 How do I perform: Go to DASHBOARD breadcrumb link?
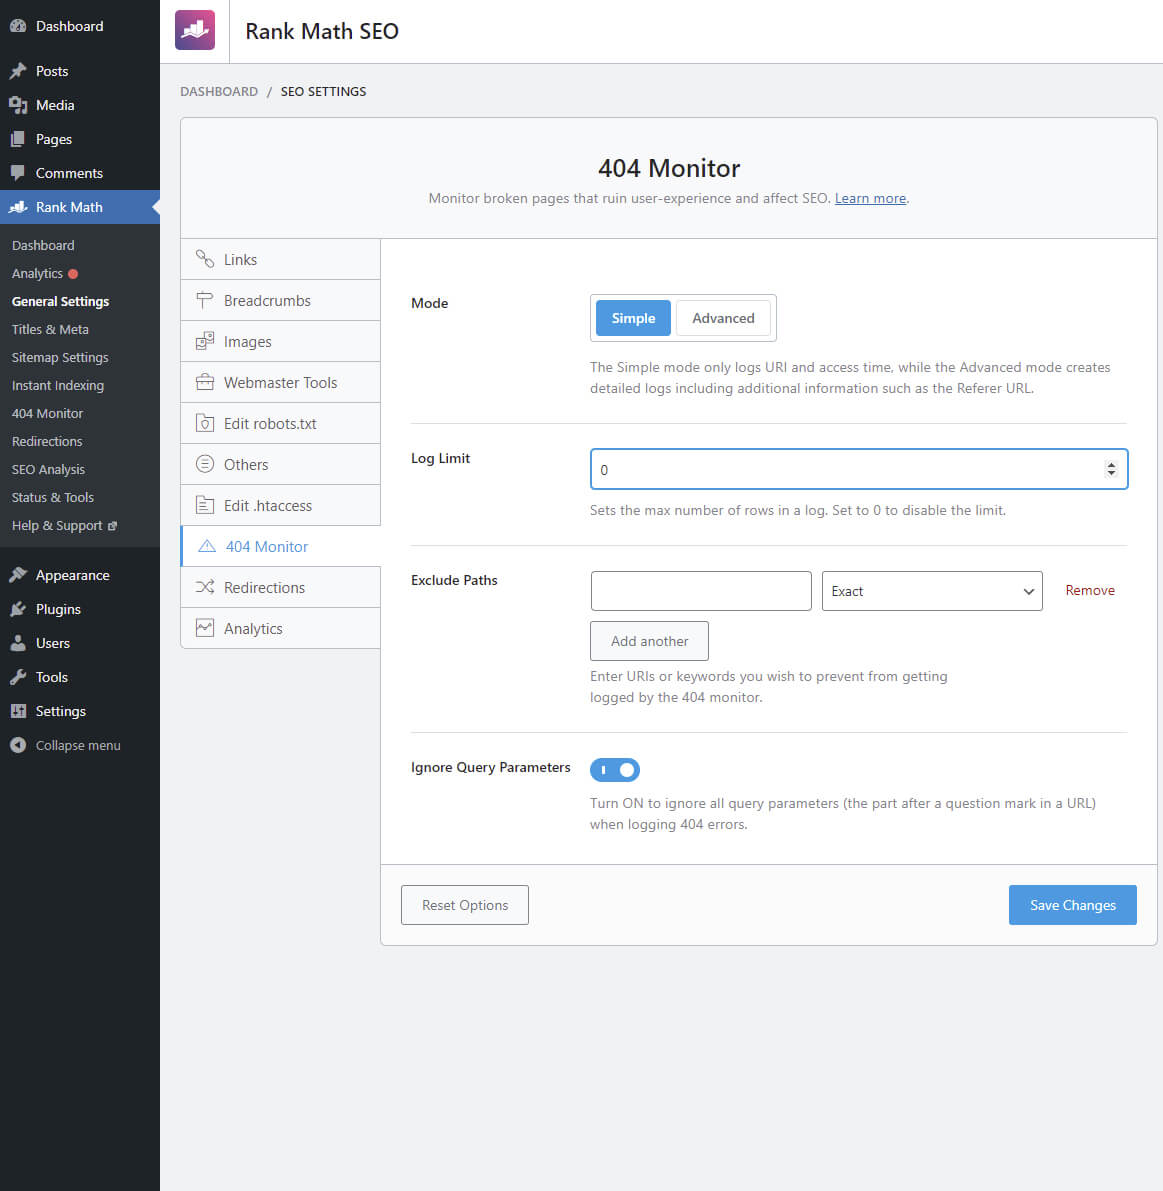click(219, 91)
